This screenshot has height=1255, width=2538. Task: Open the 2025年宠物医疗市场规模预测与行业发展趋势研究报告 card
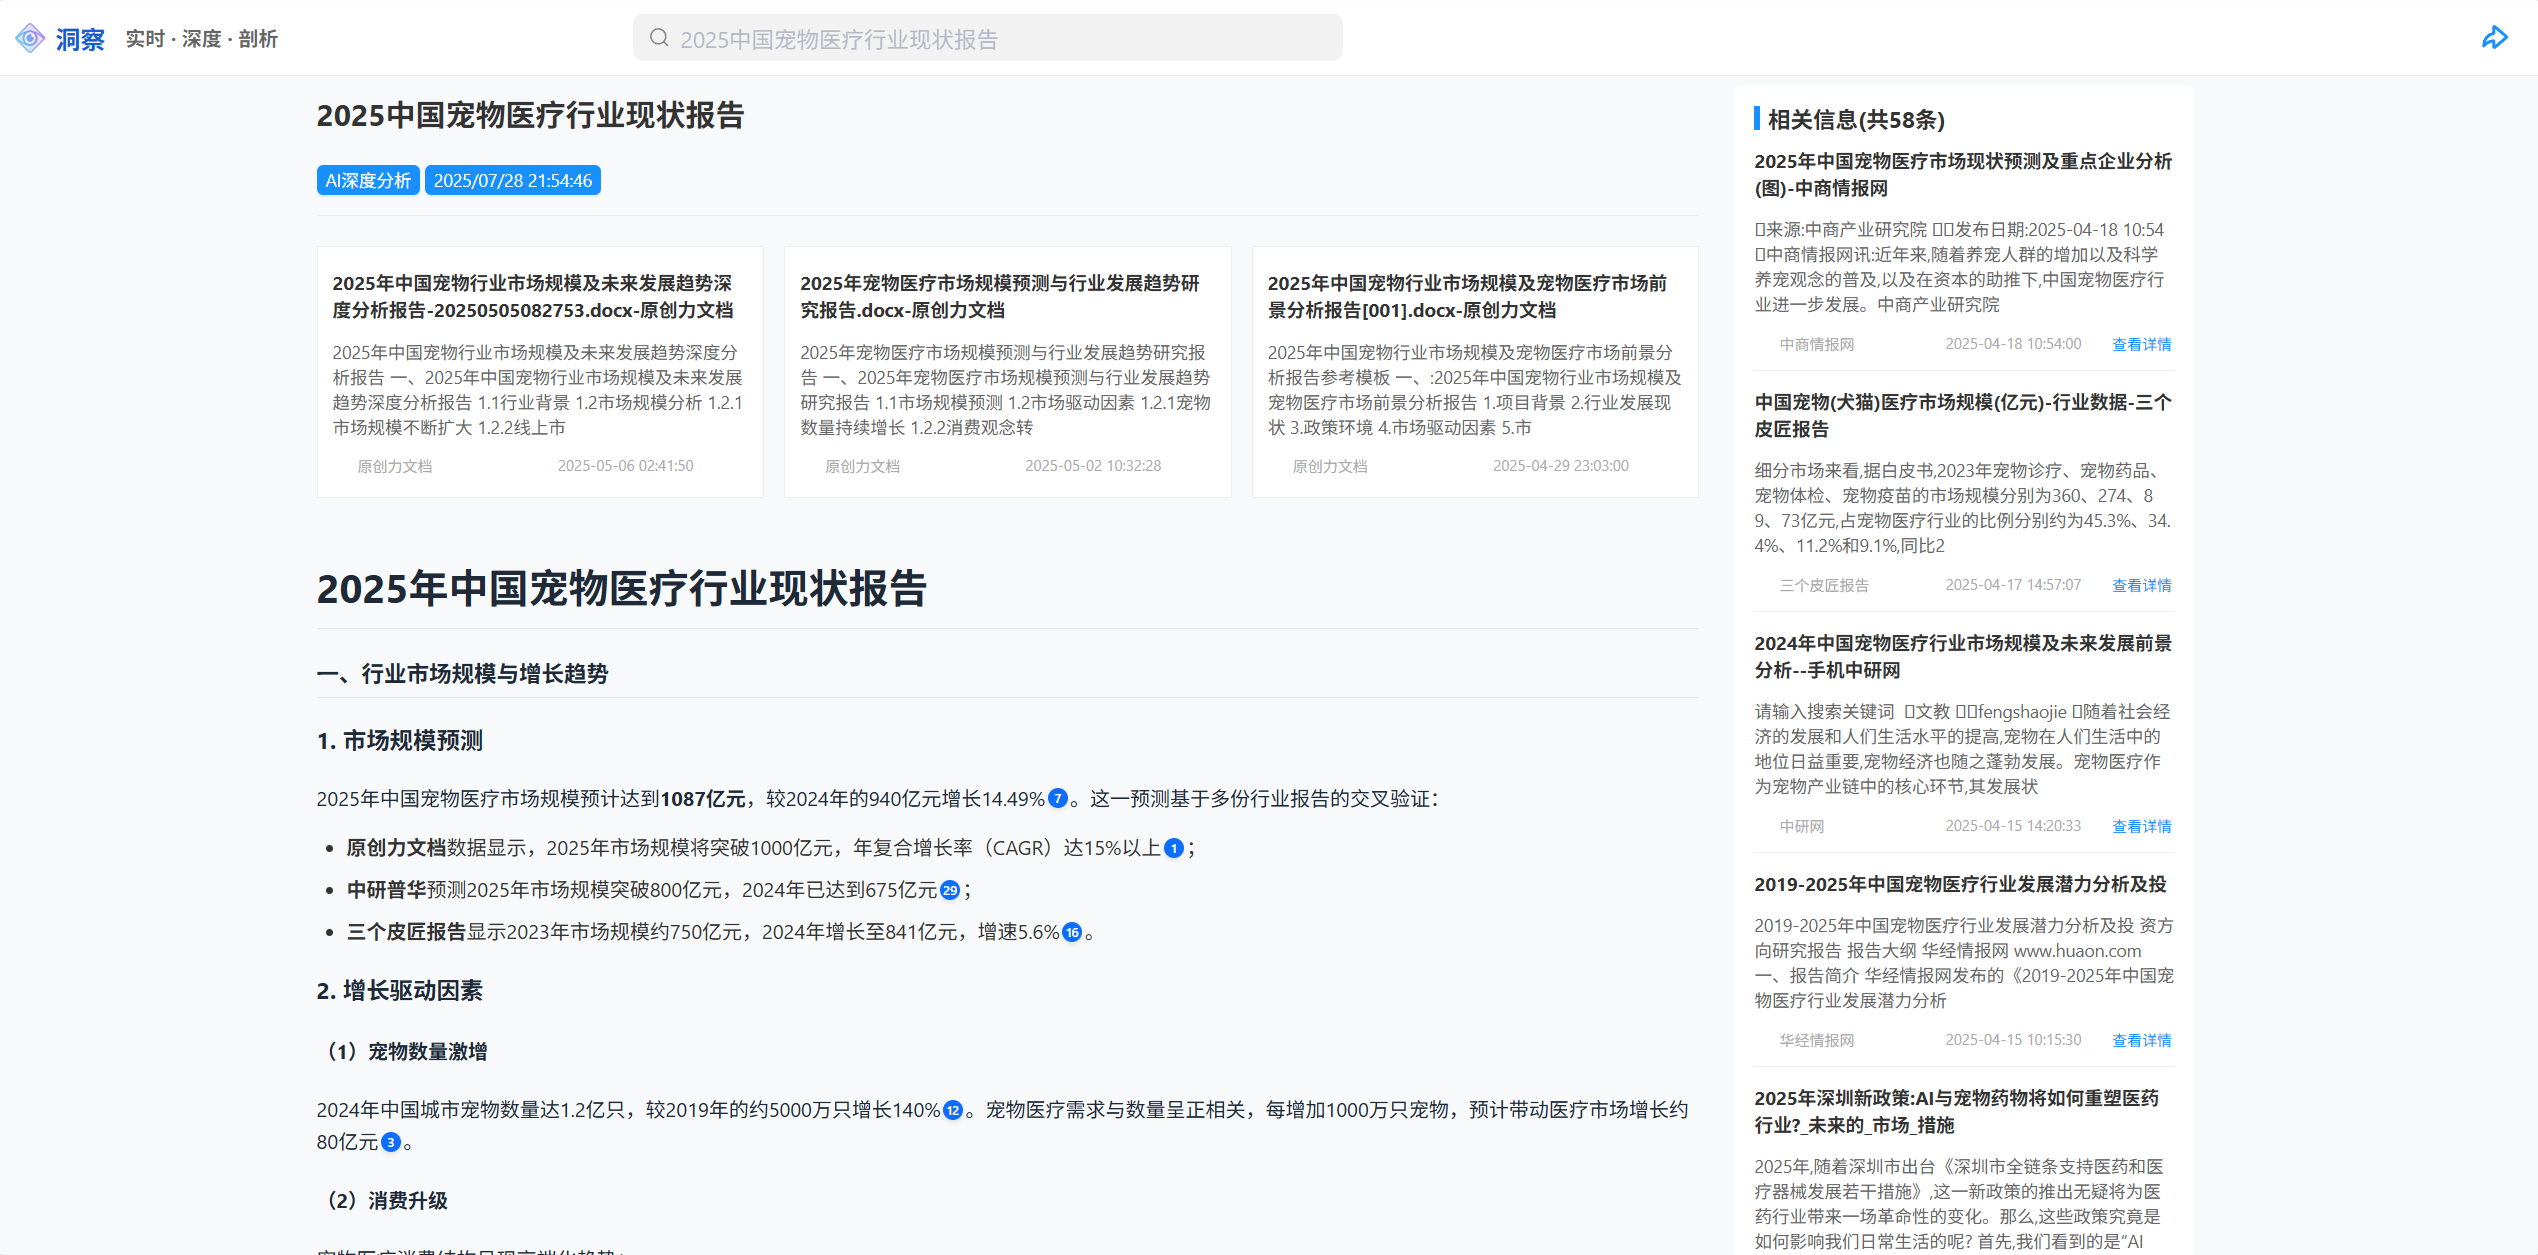point(1007,372)
